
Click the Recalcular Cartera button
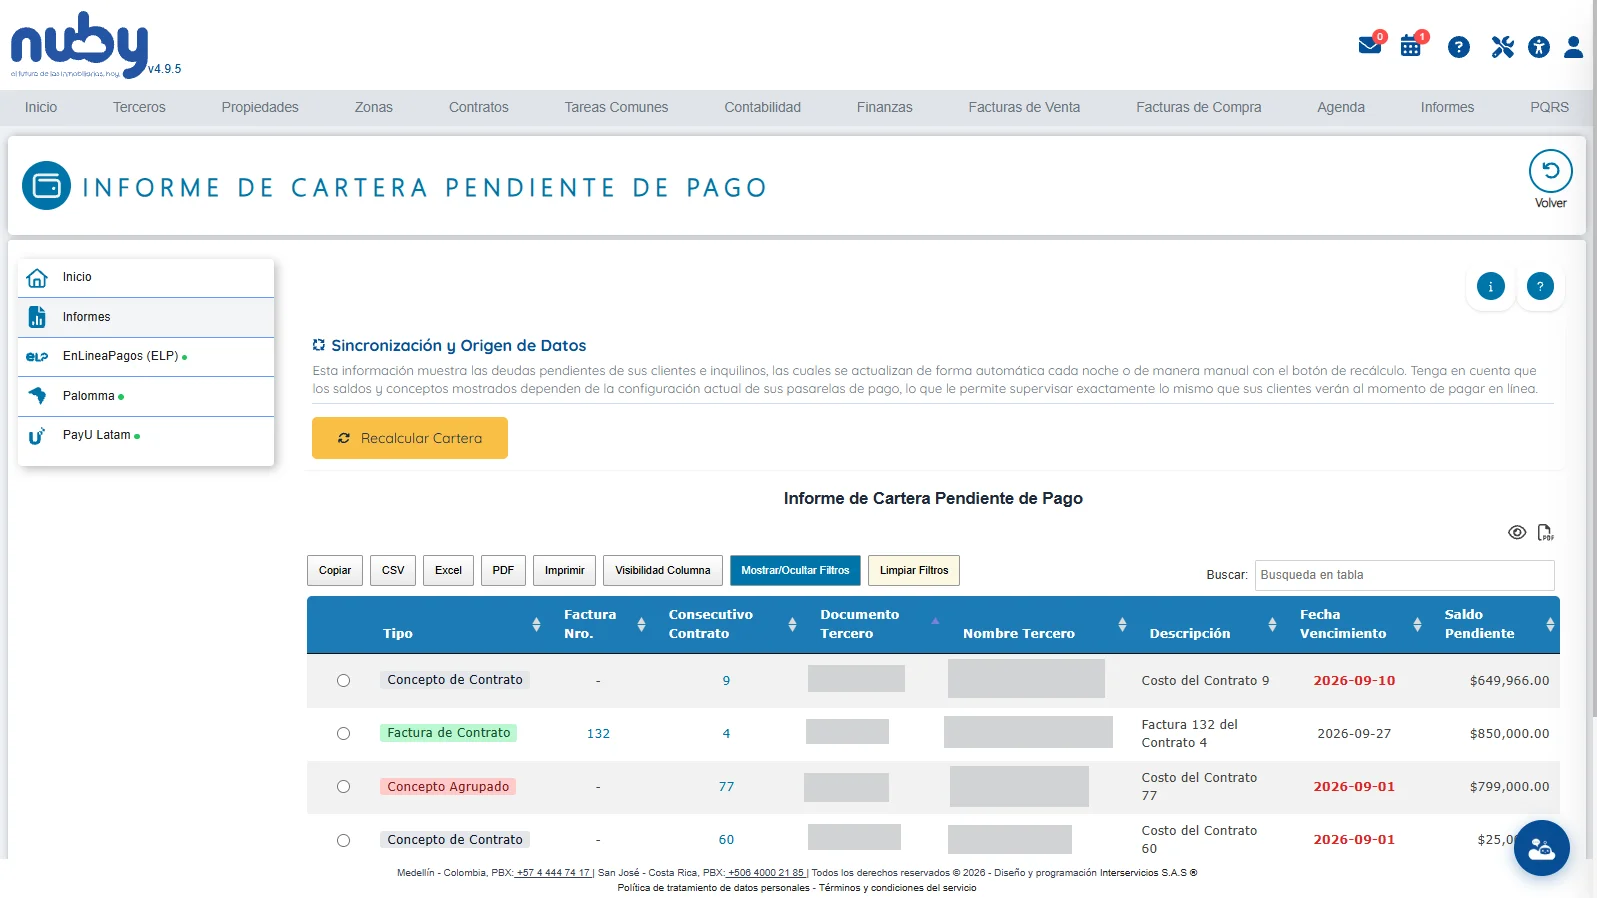[x=410, y=438]
